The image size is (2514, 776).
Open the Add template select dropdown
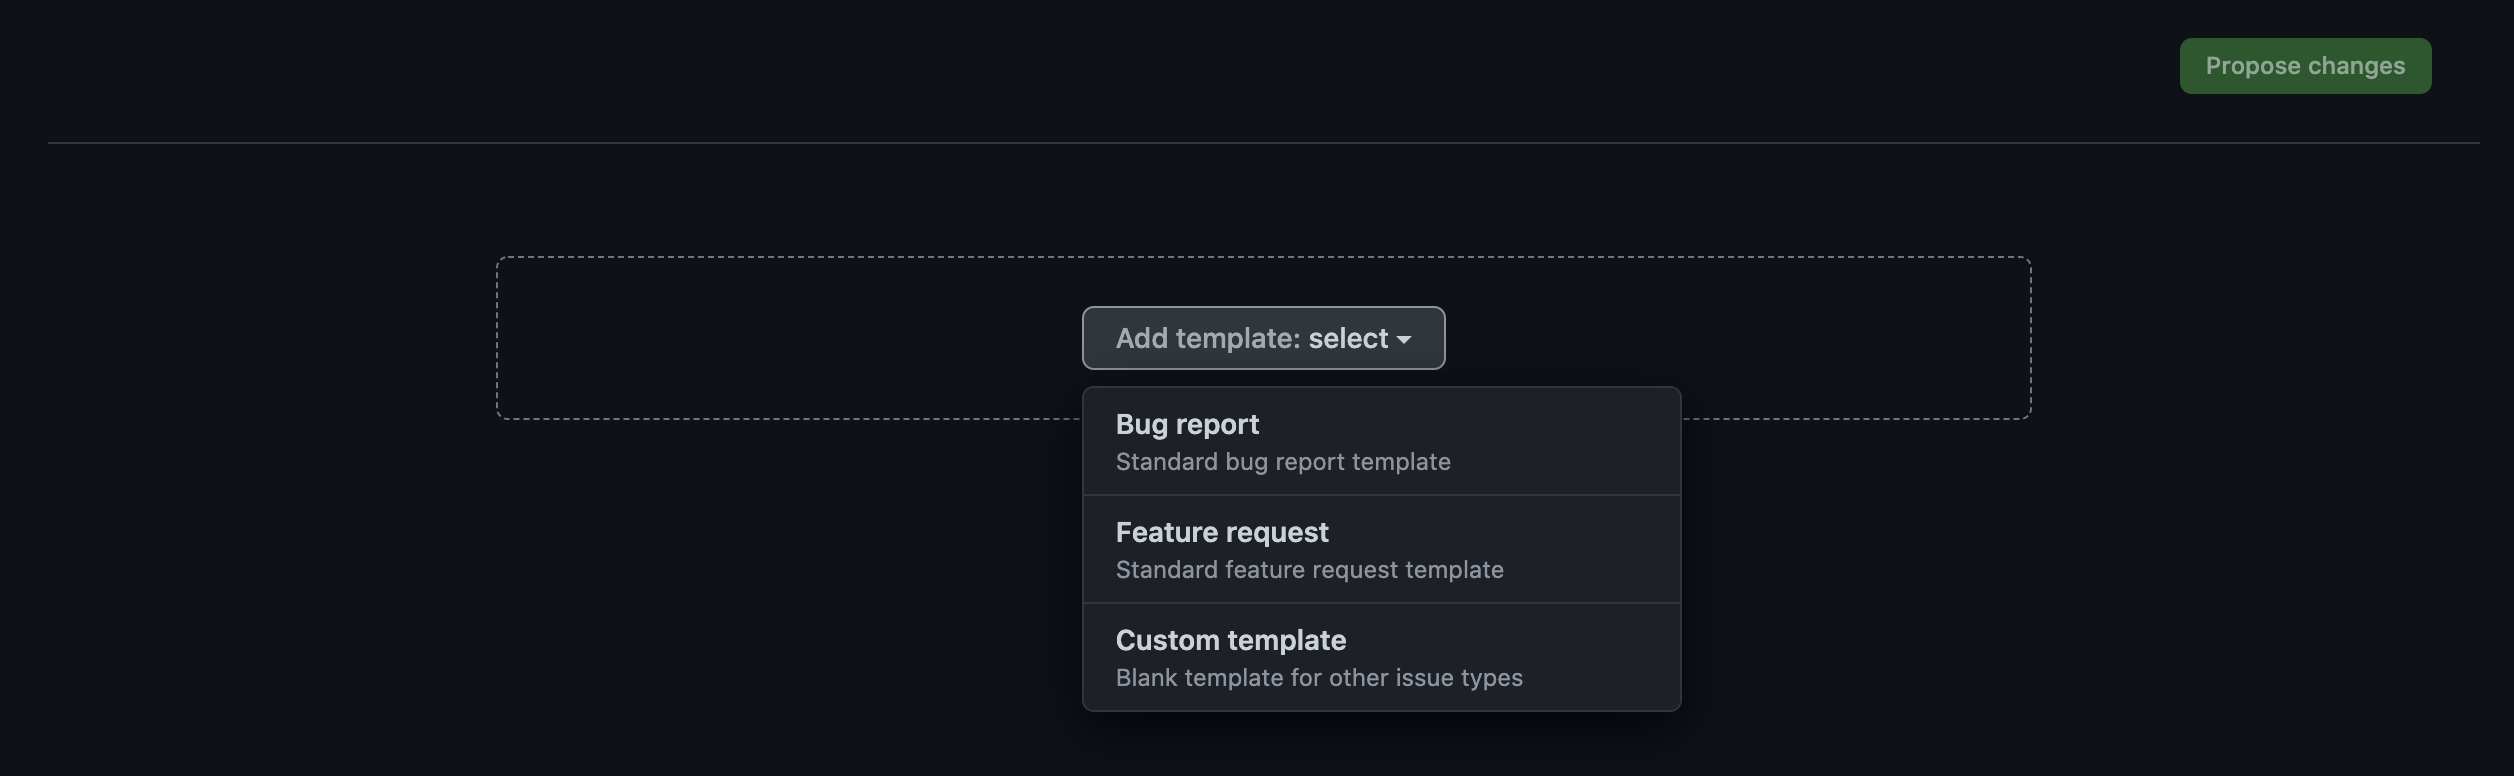click(x=1263, y=338)
